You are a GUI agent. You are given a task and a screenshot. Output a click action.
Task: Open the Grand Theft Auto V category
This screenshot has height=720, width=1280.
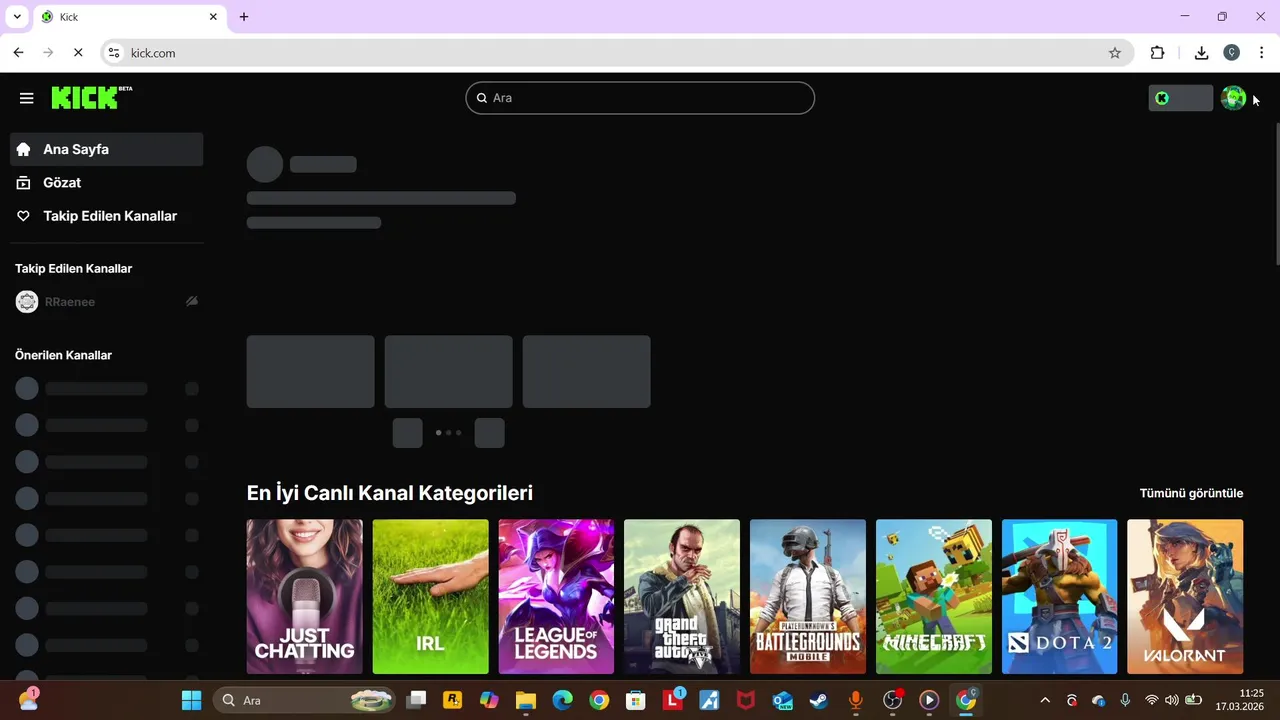pos(682,596)
